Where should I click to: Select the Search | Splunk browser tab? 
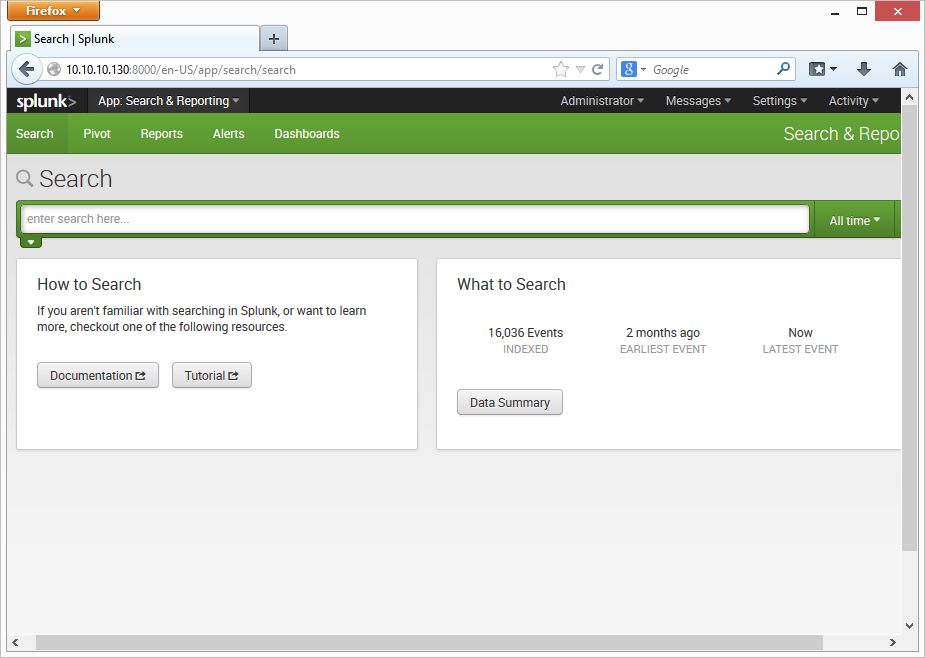click(x=135, y=39)
